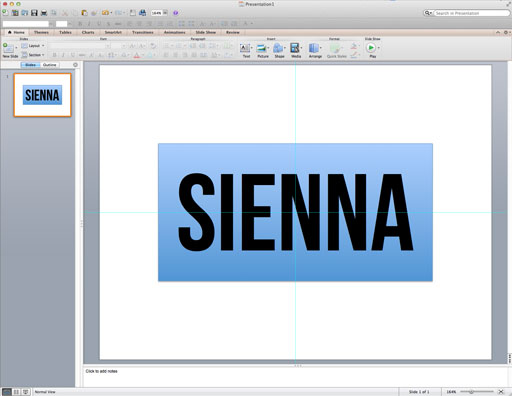The image size is (512, 396).
Task: Select the Slides pane tab
Action: pyautogui.click(x=30, y=65)
